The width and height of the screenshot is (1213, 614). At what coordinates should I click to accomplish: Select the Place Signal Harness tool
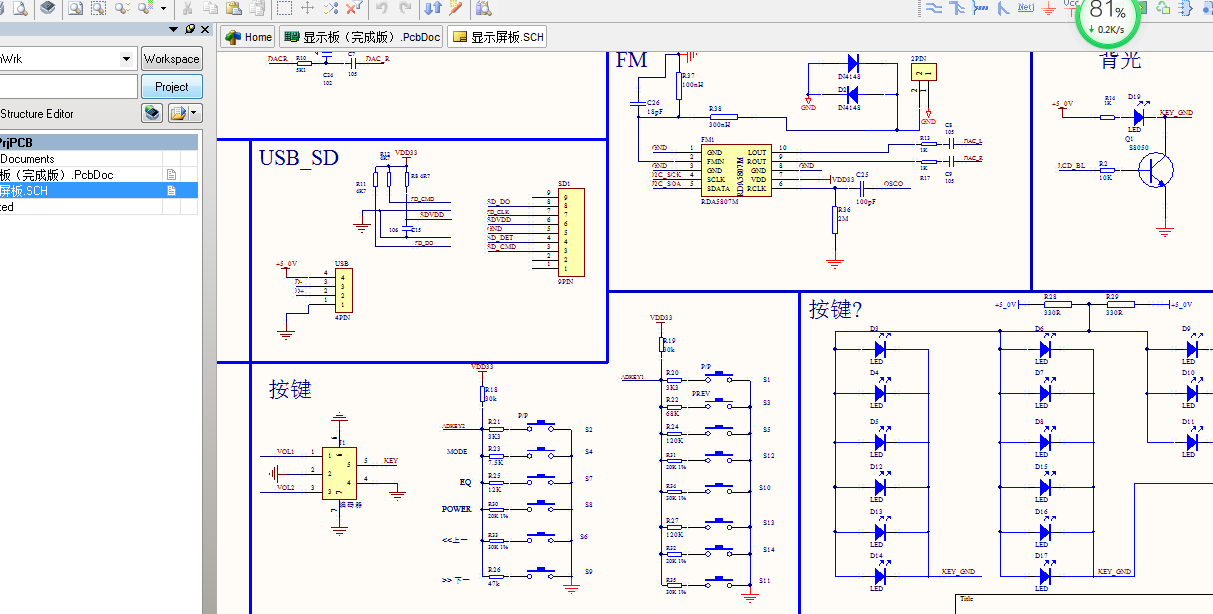[980, 8]
